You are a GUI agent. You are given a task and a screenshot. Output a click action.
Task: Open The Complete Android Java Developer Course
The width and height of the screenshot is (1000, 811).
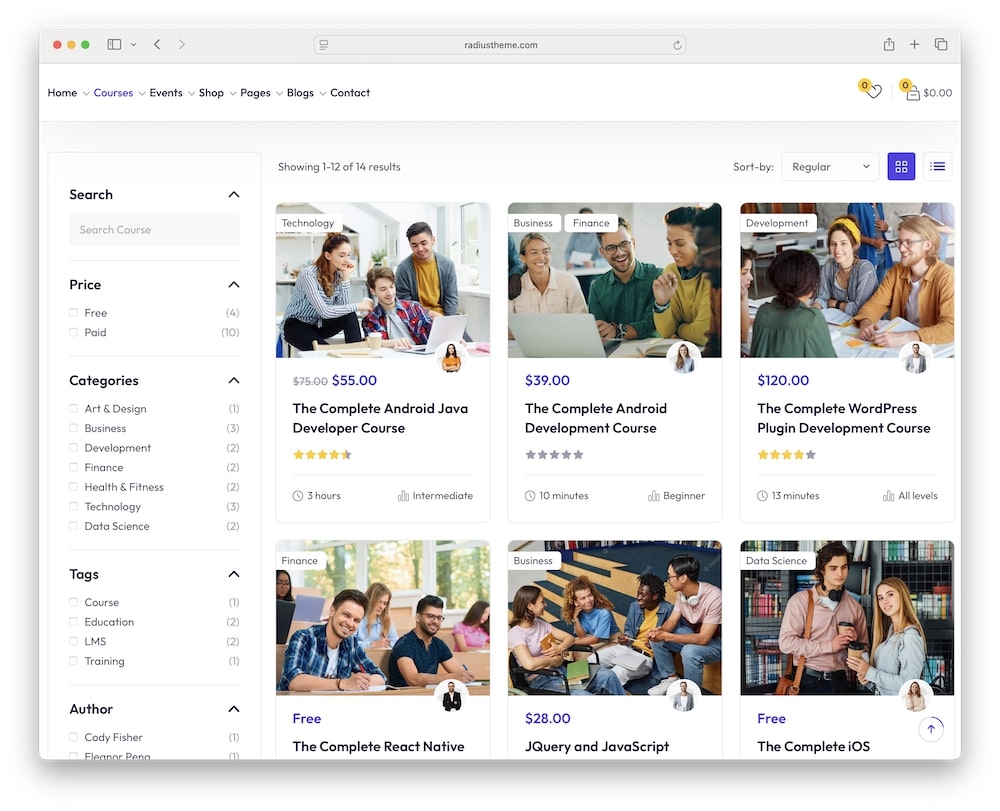(x=380, y=418)
